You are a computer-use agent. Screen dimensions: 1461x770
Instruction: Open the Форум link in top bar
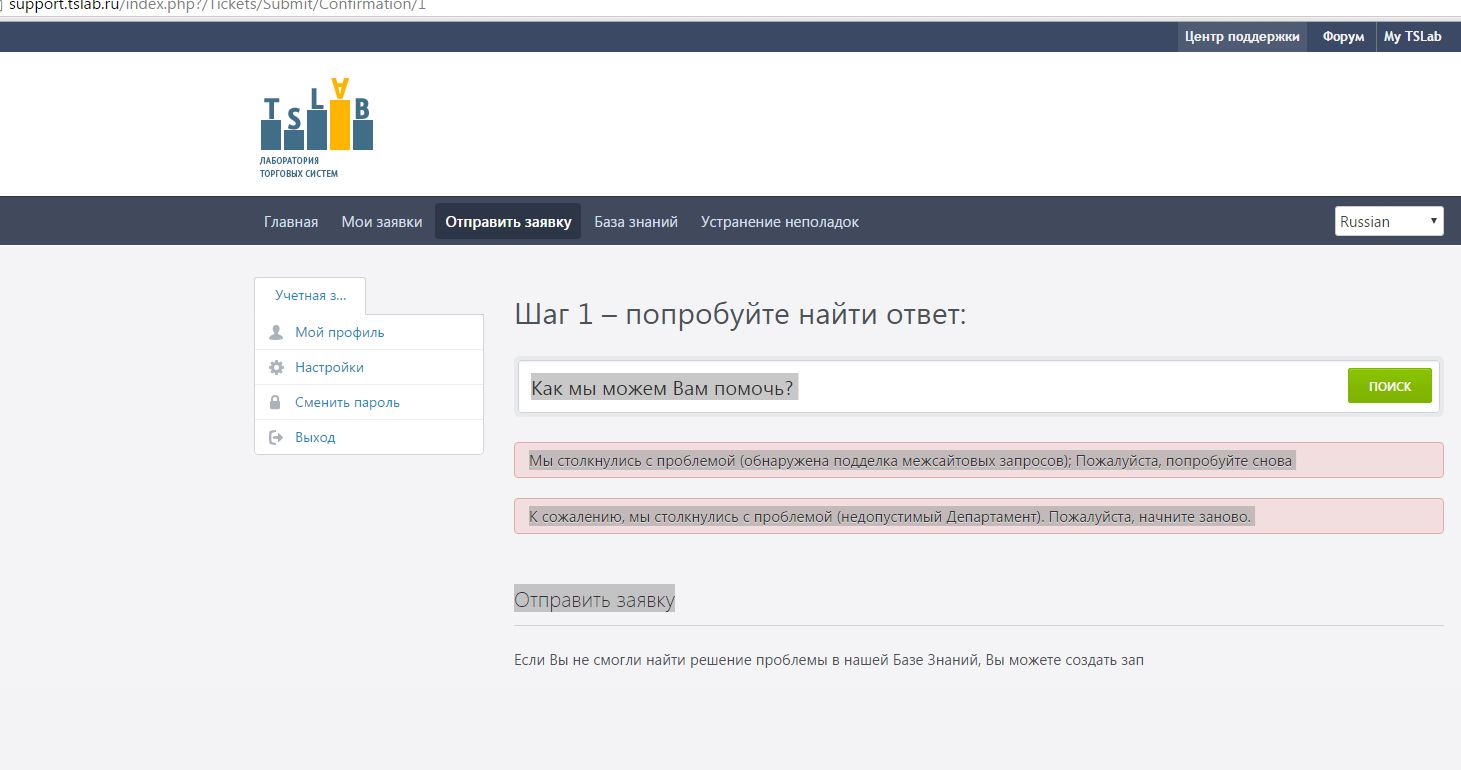click(1343, 37)
